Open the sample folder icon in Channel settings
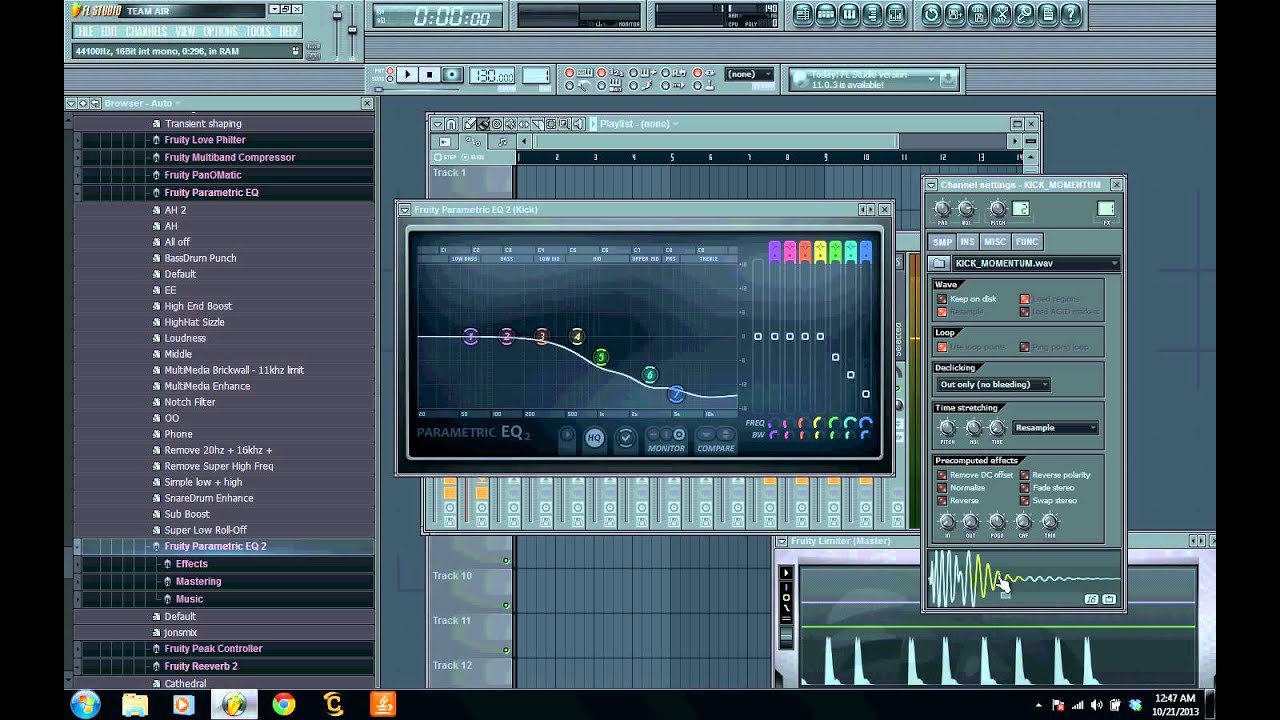 click(938, 264)
